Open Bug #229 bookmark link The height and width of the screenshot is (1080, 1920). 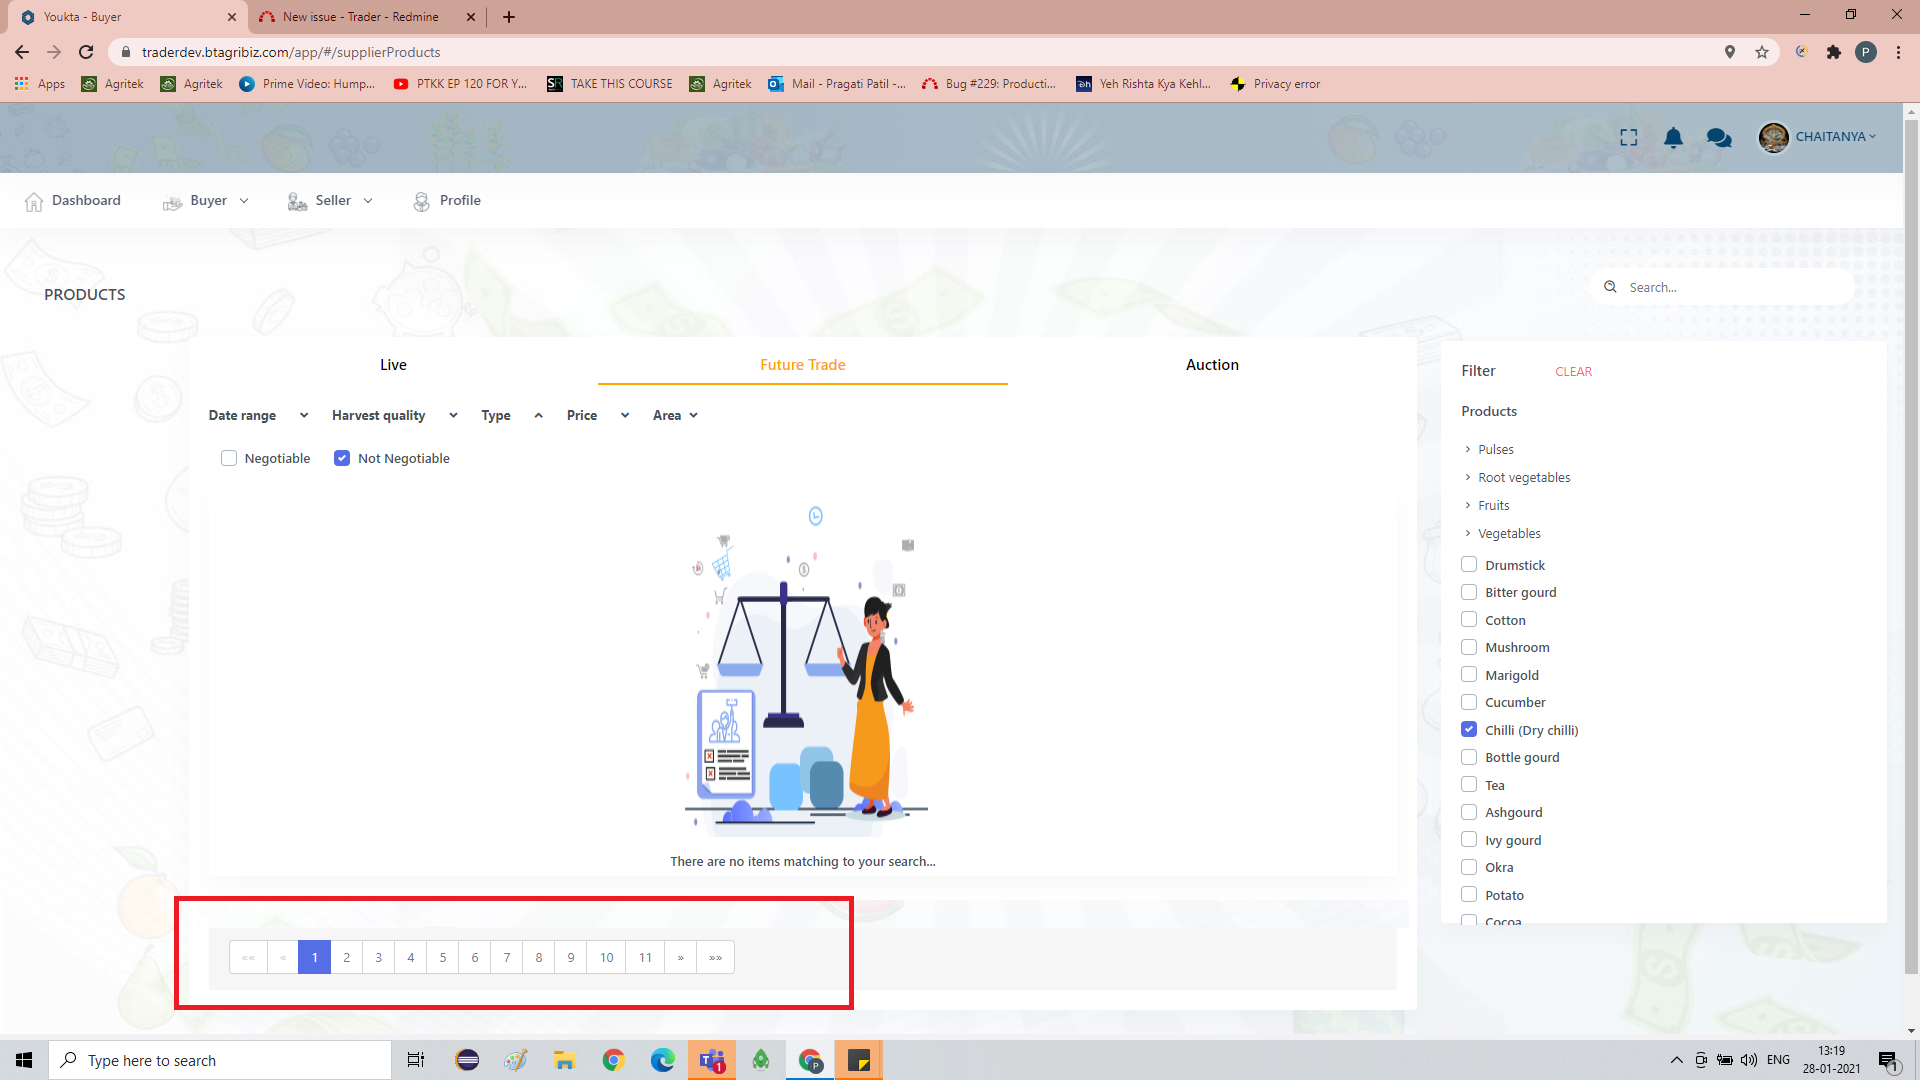pos(988,84)
